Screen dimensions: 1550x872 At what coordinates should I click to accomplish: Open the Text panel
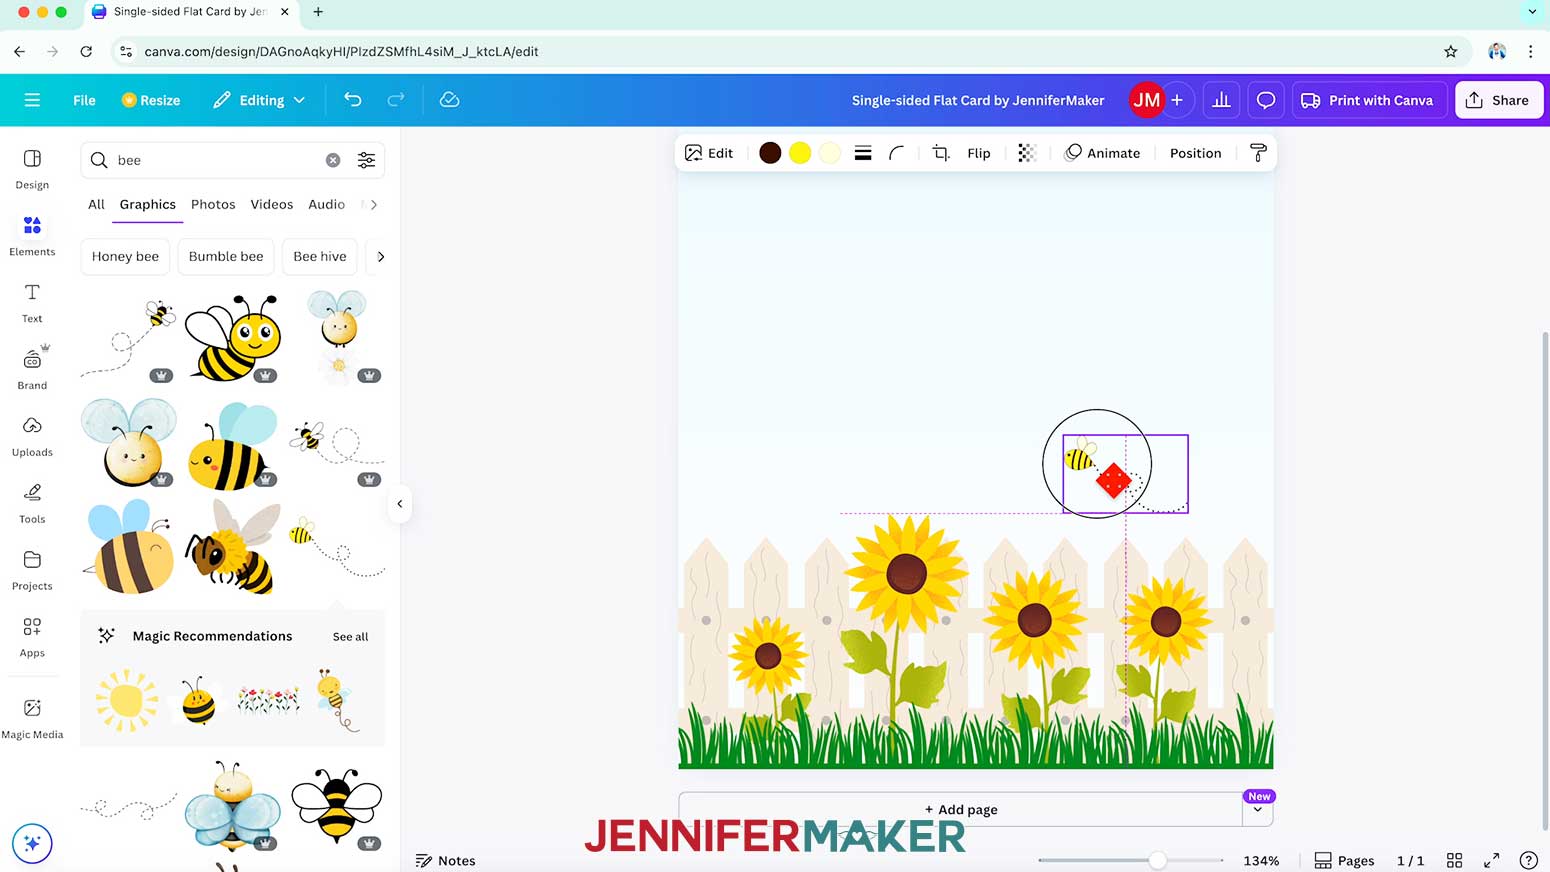tap(32, 303)
